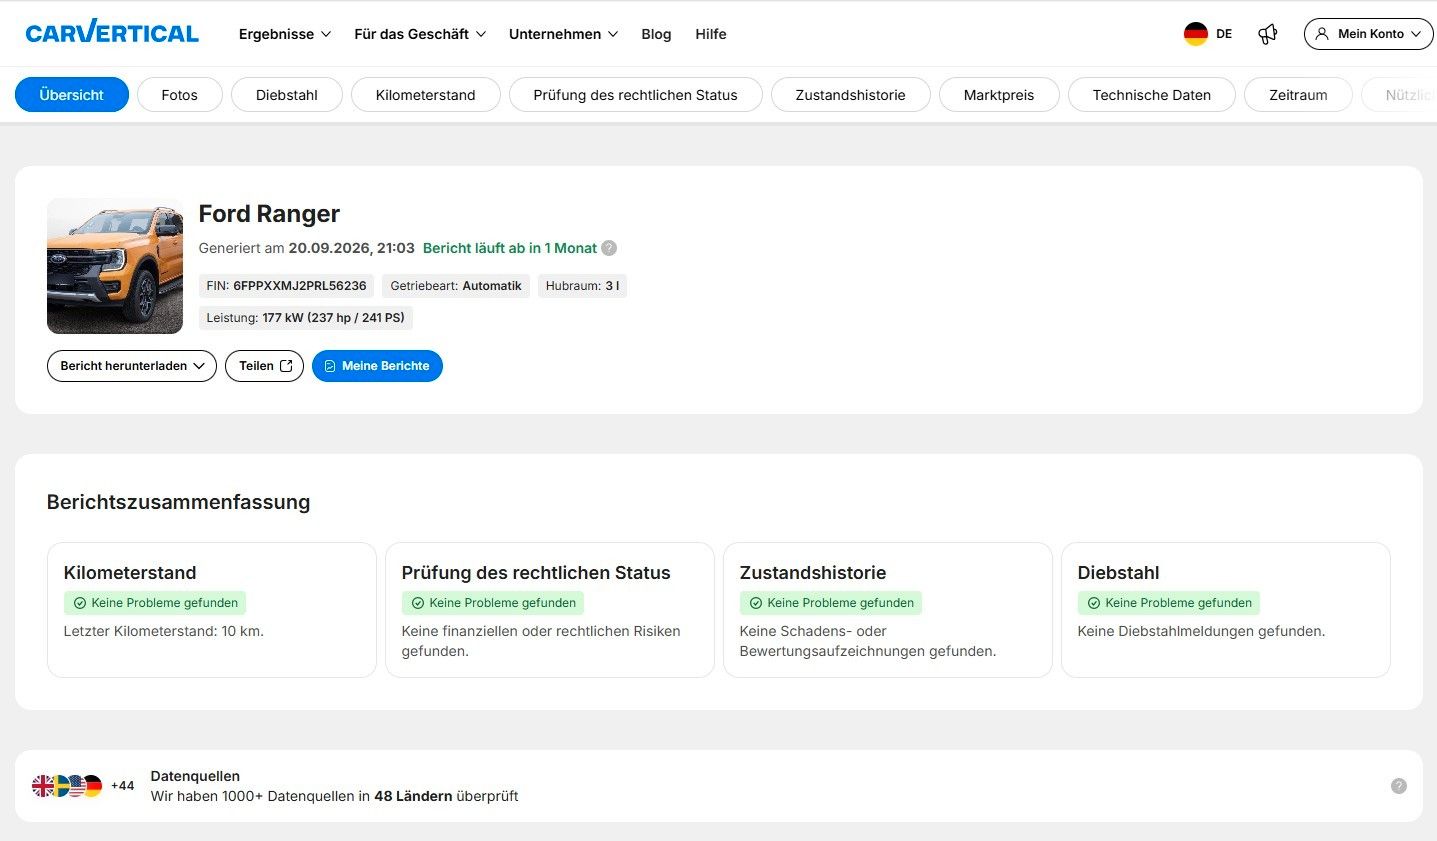This screenshot has width=1437, height=841.
Task: Open the Technische Daten tab
Action: (x=1152, y=95)
